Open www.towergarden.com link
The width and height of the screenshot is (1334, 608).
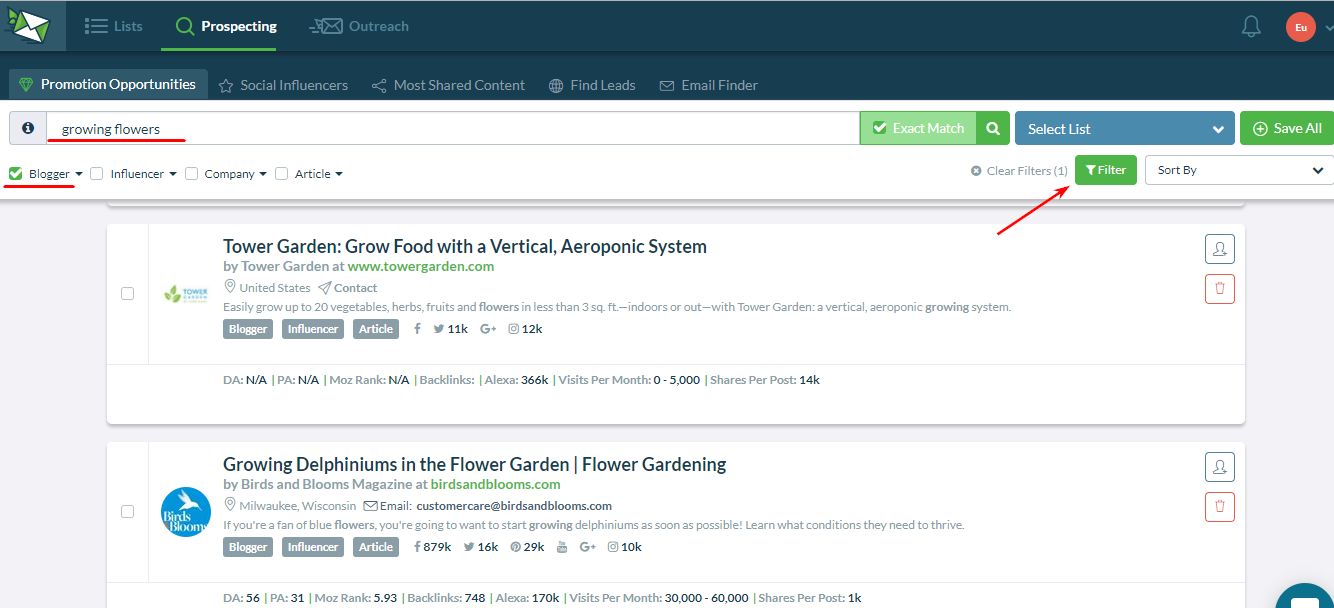[x=421, y=266]
